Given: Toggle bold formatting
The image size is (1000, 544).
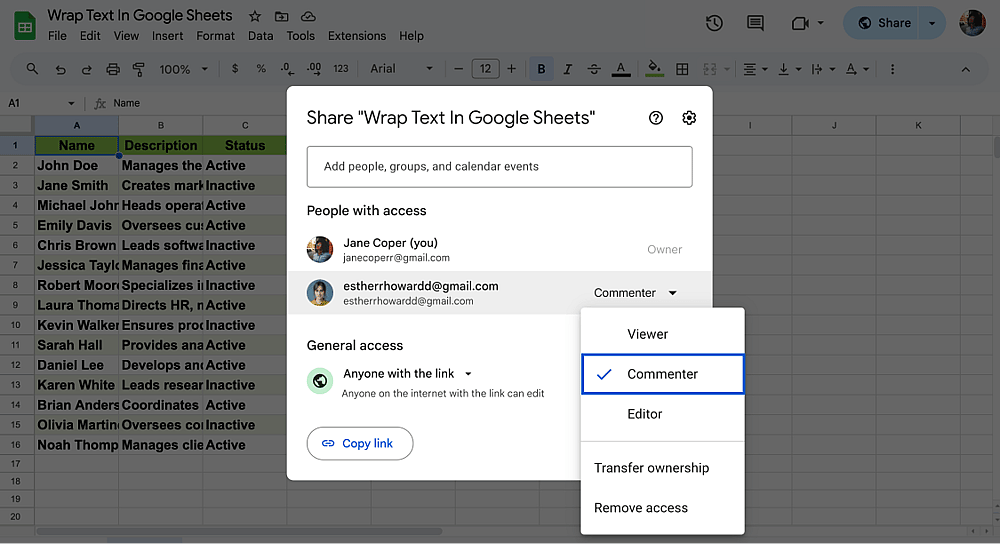Looking at the screenshot, I should click(541, 69).
